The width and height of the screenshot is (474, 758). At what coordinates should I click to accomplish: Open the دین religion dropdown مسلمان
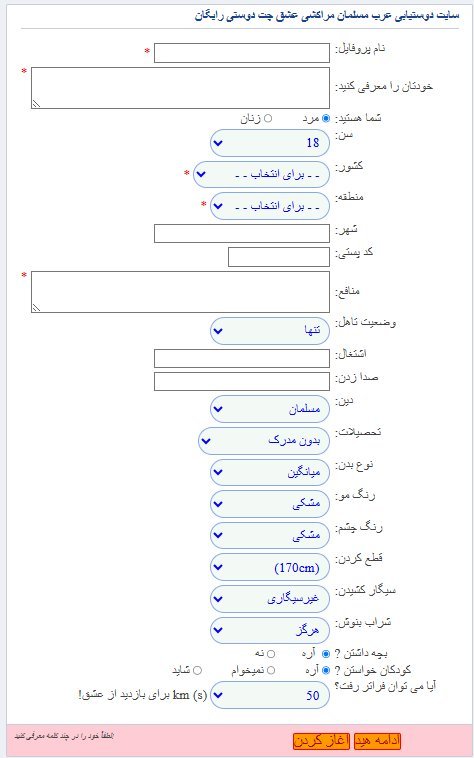tap(270, 409)
